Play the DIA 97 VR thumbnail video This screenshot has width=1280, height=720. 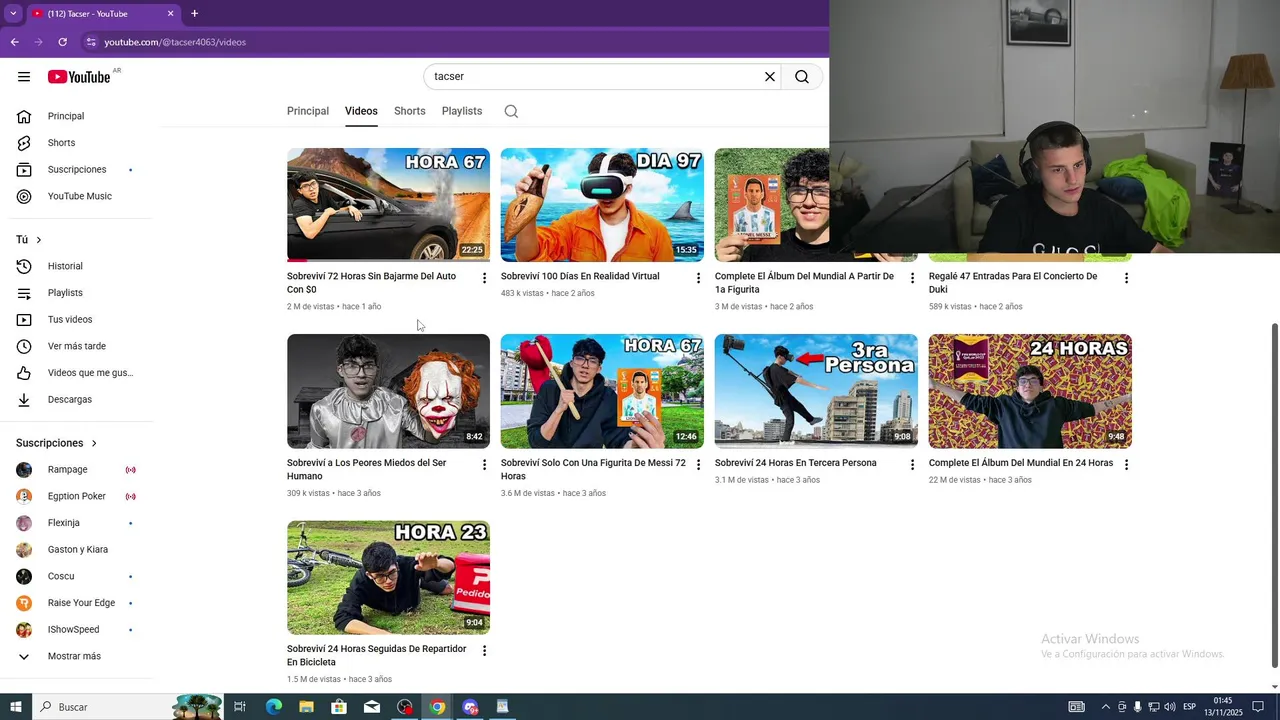coord(602,205)
